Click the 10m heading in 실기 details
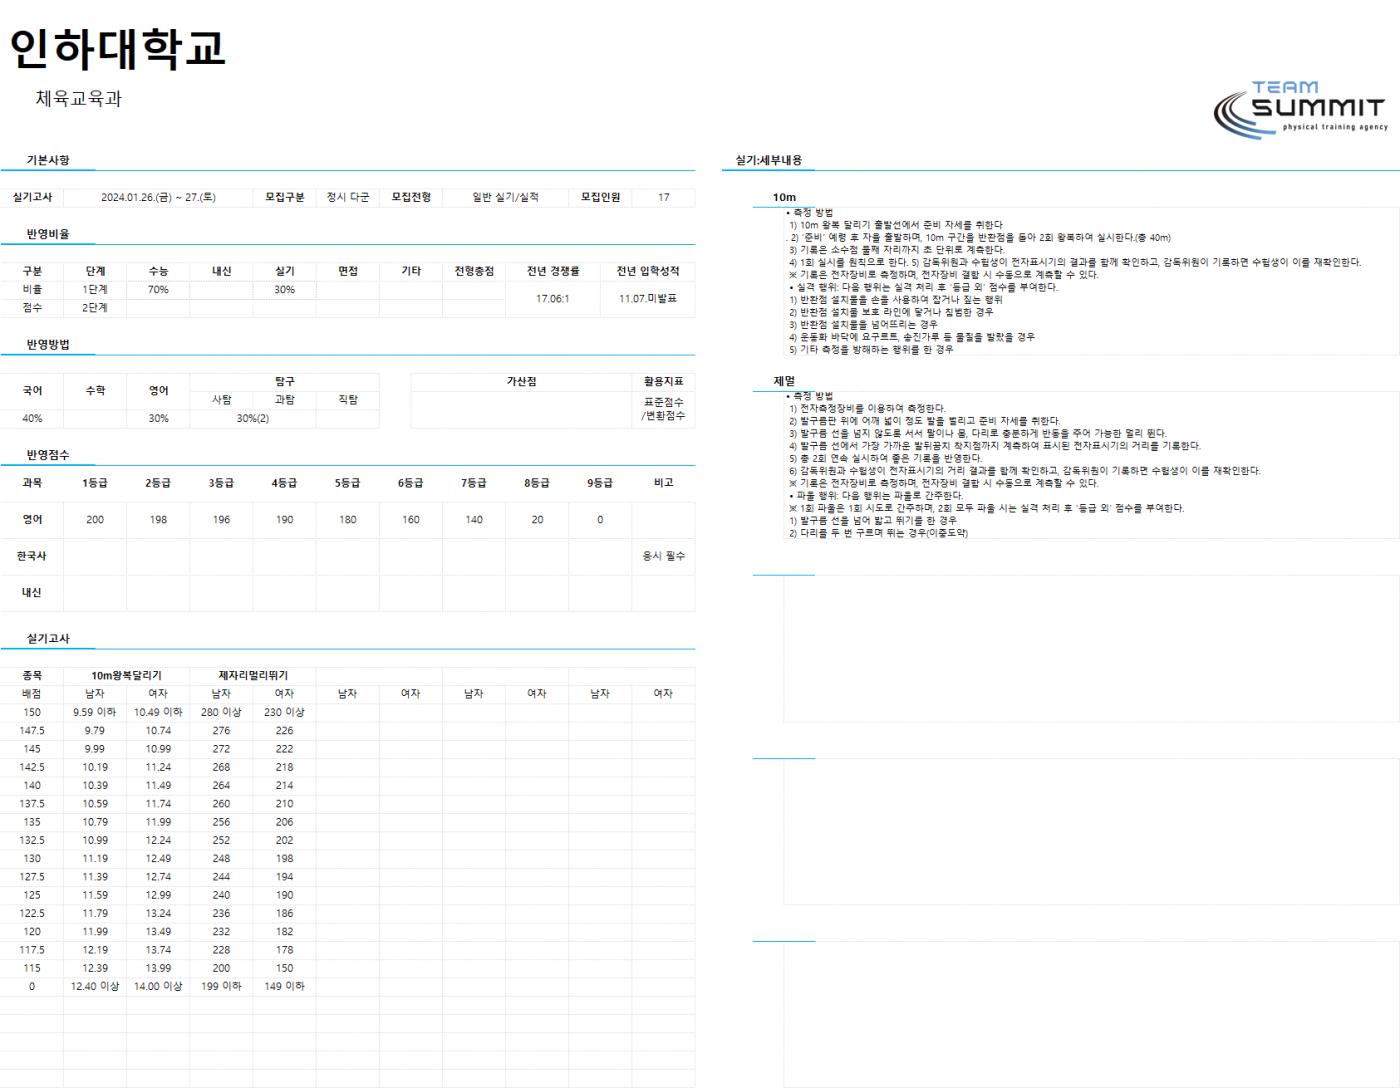 (x=784, y=197)
